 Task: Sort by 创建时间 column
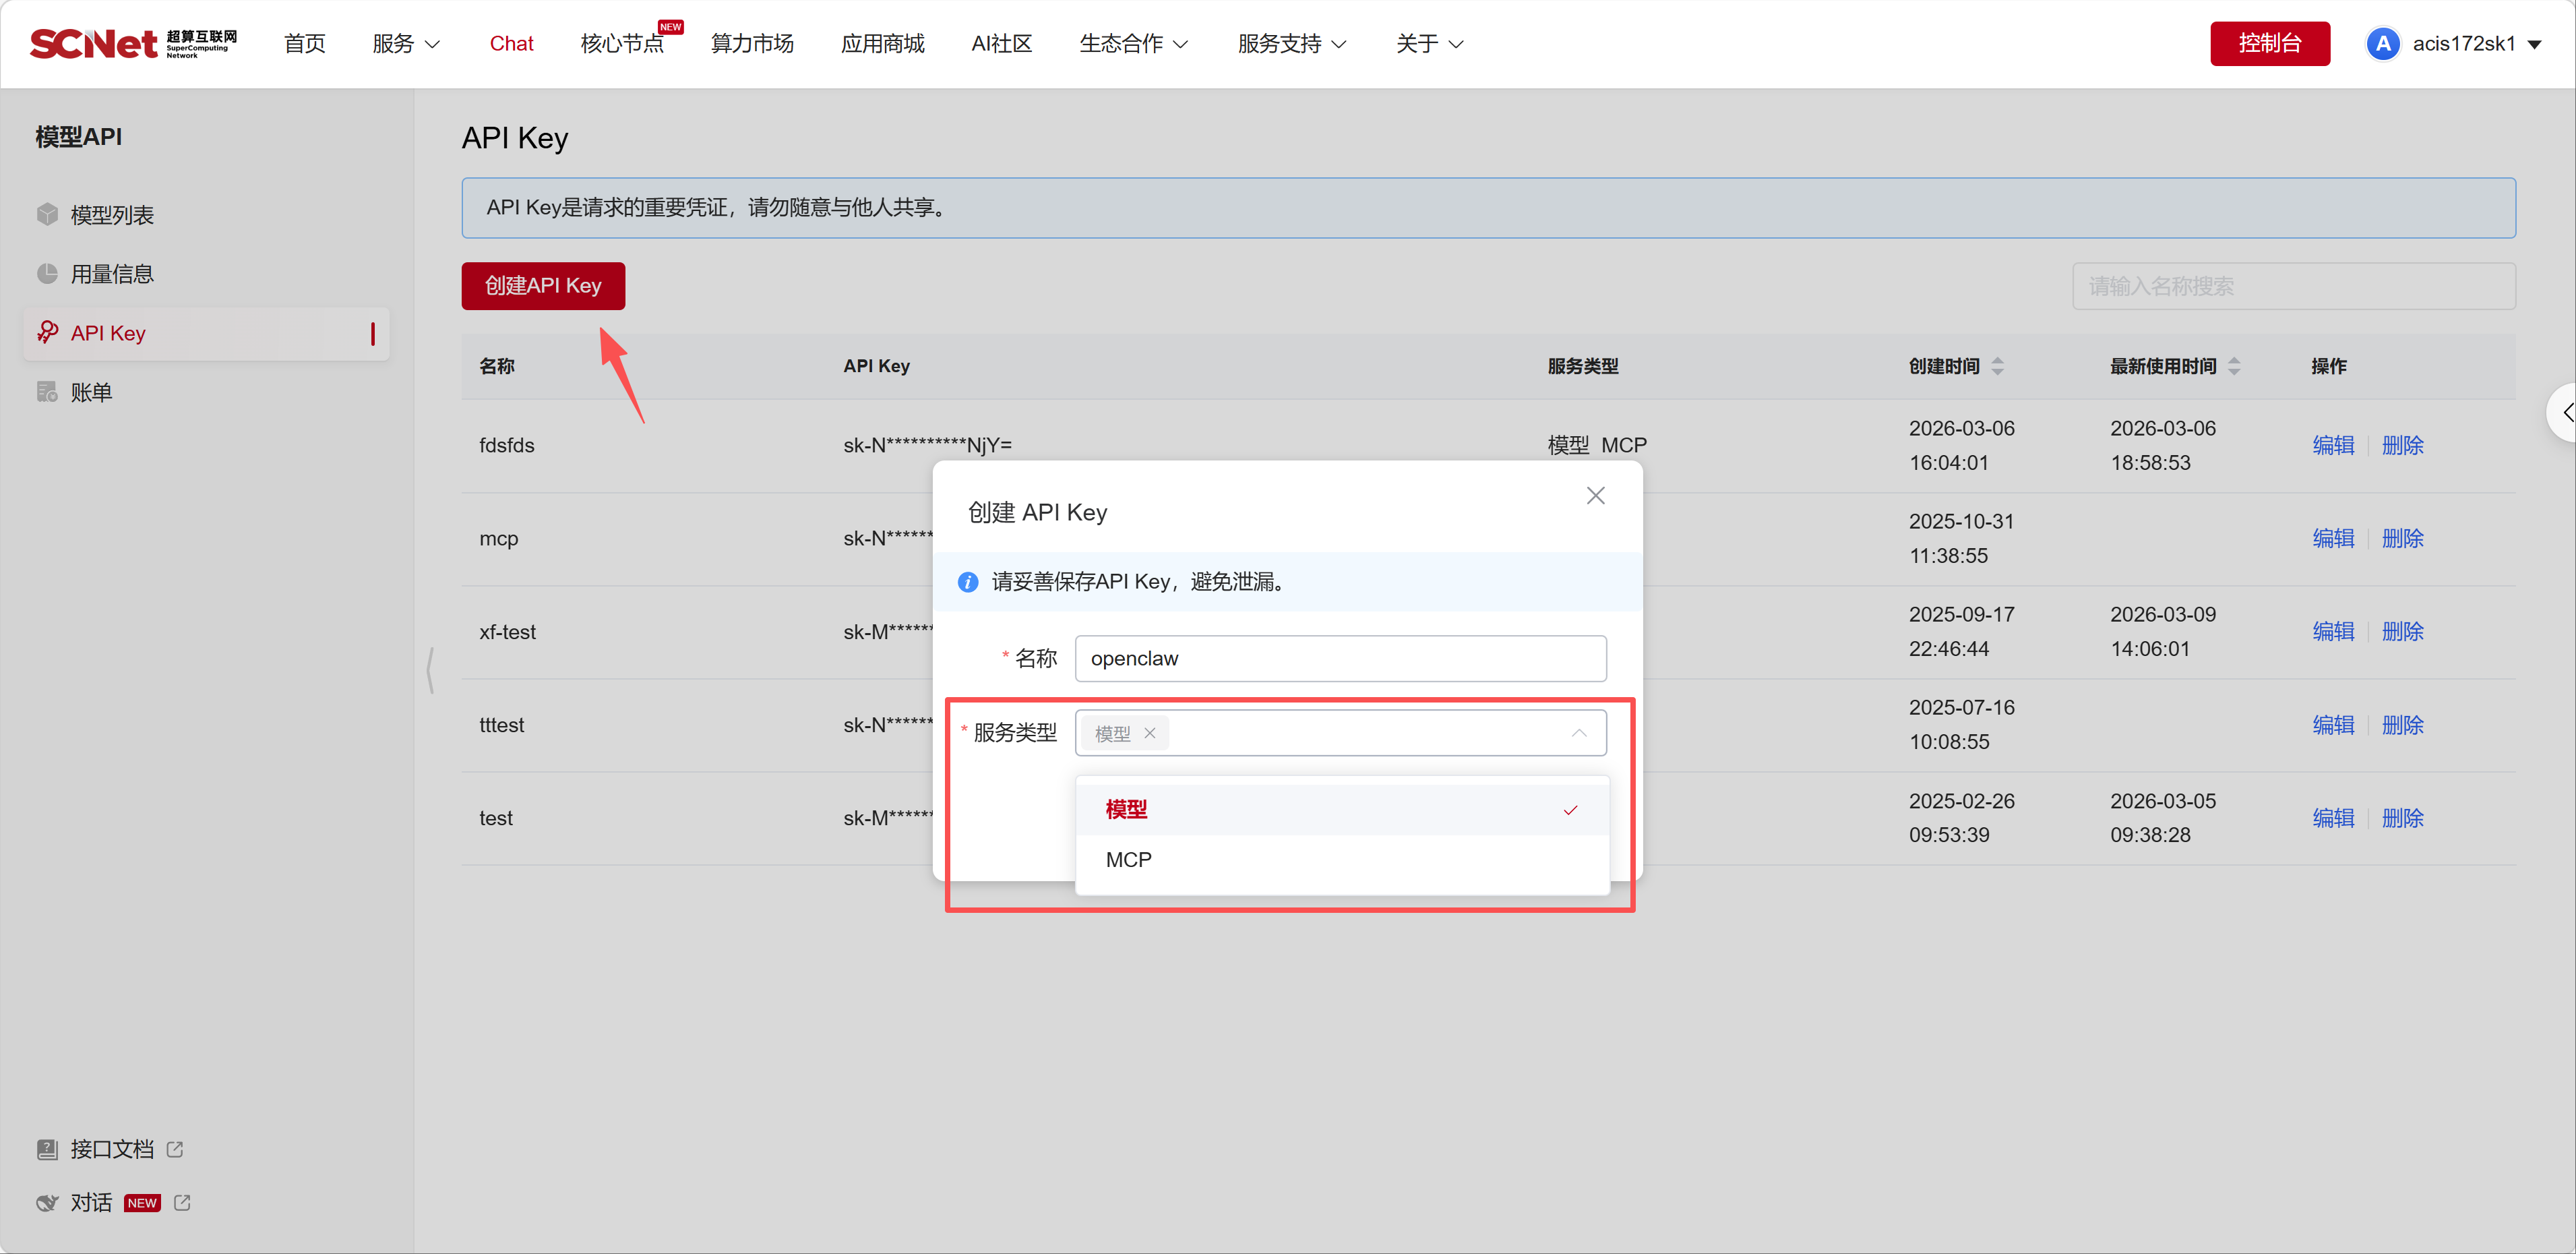[x=1997, y=366]
